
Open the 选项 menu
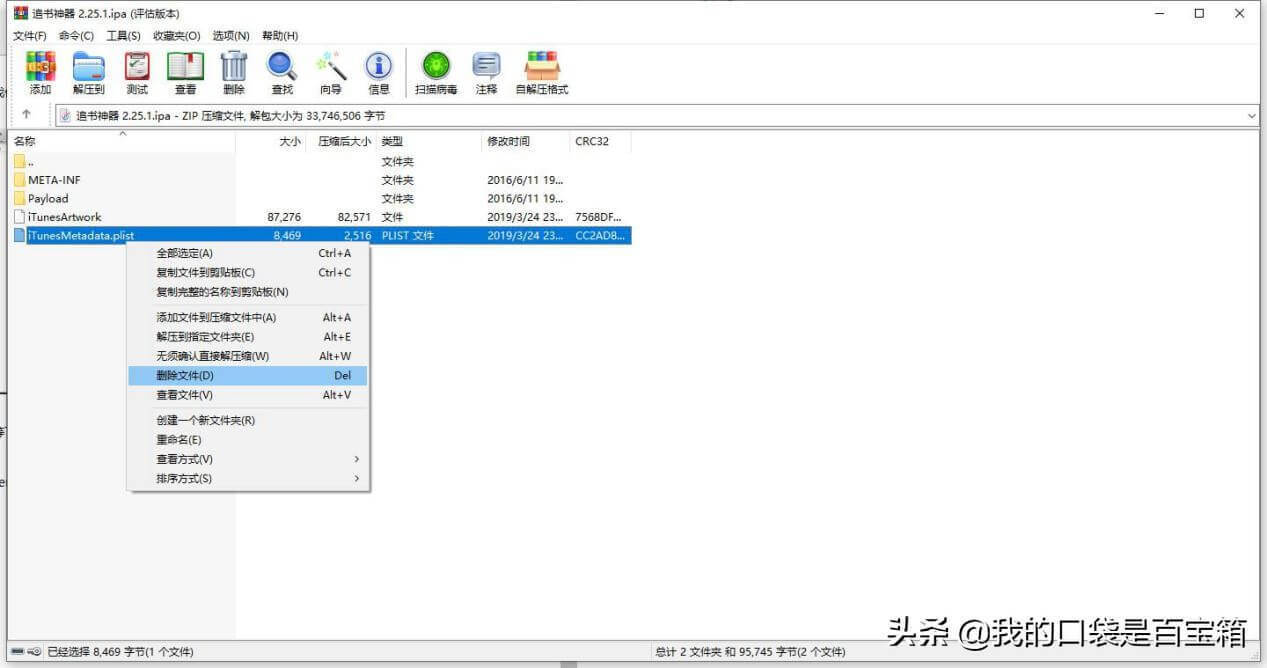pos(231,35)
